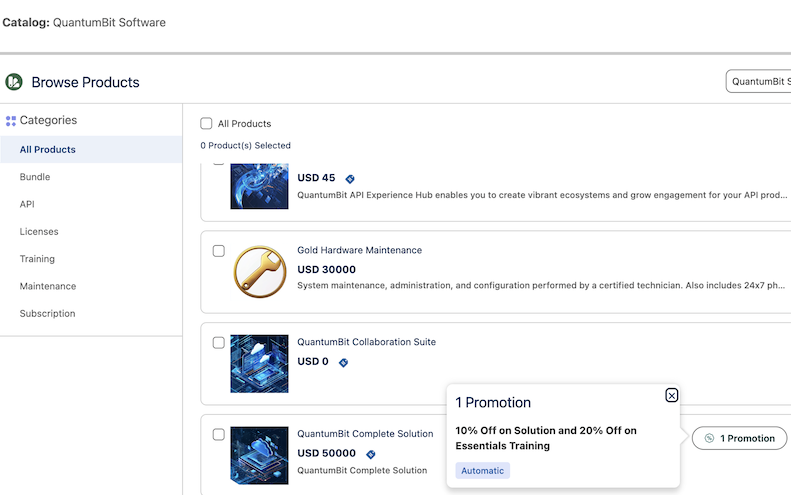Click the 'Catalog: QuantumBit Software' header text
The height and width of the screenshot is (495, 791).
84,22
